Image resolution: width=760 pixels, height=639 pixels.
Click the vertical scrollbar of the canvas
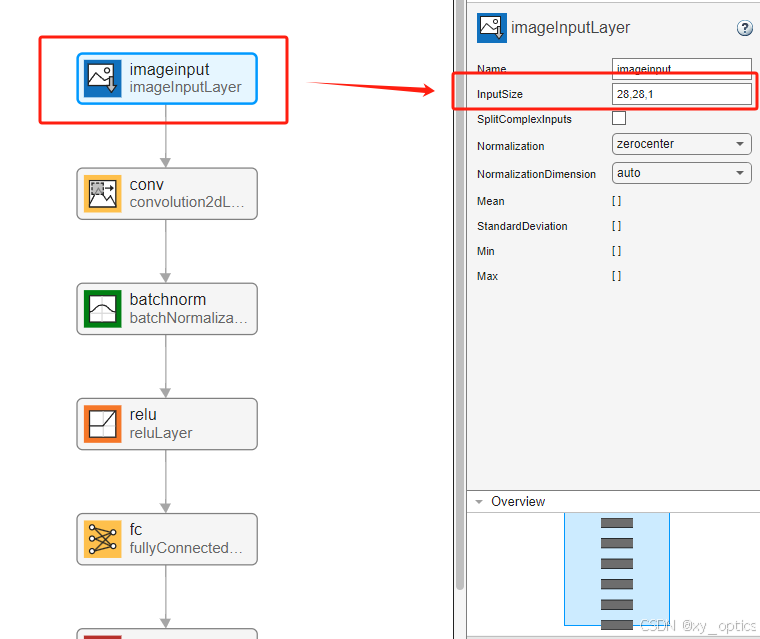(x=459, y=295)
